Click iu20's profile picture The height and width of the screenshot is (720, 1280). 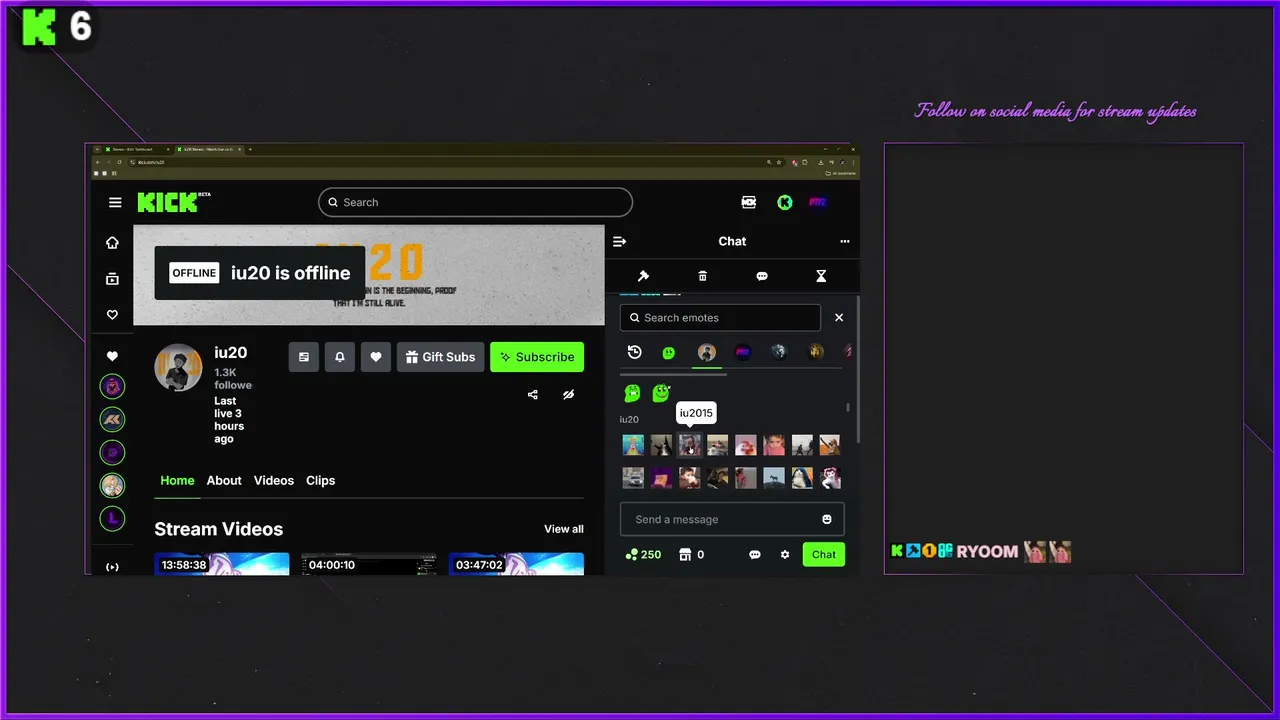coord(179,368)
